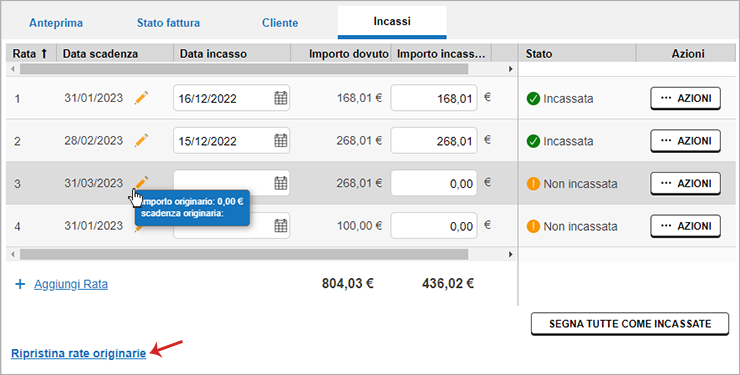
Task: Click top scrollbar left arrow
Action: 13,69
